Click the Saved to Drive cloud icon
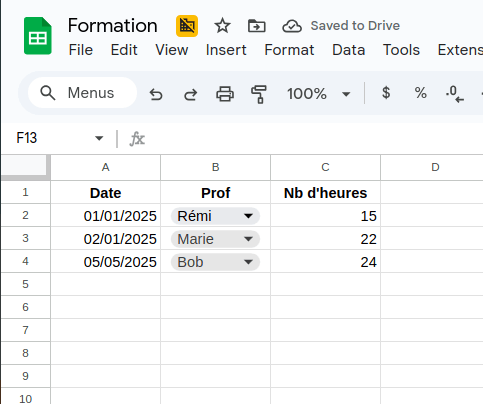This screenshot has width=483, height=404. (292, 26)
